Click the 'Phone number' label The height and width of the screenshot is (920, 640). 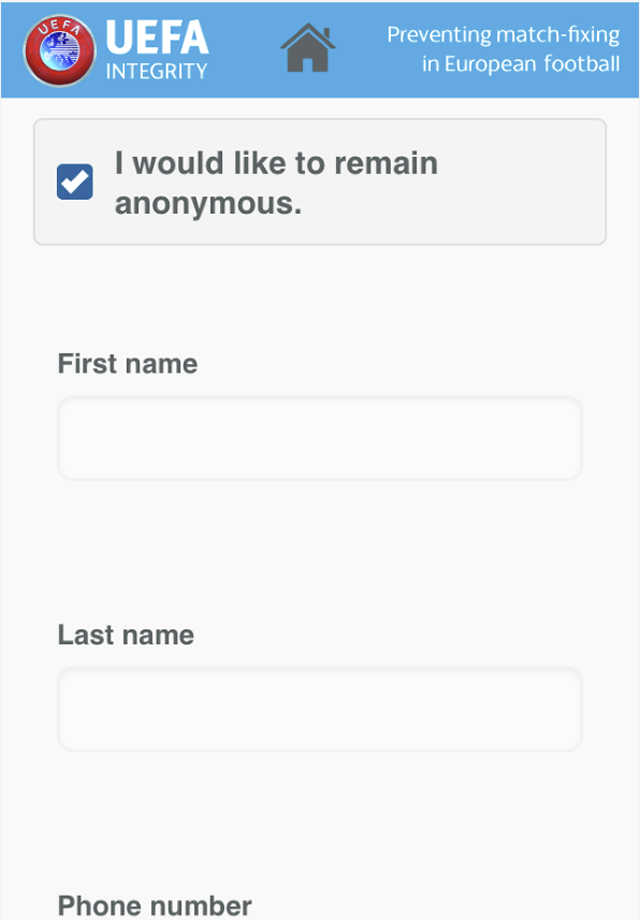pos(155,905)
